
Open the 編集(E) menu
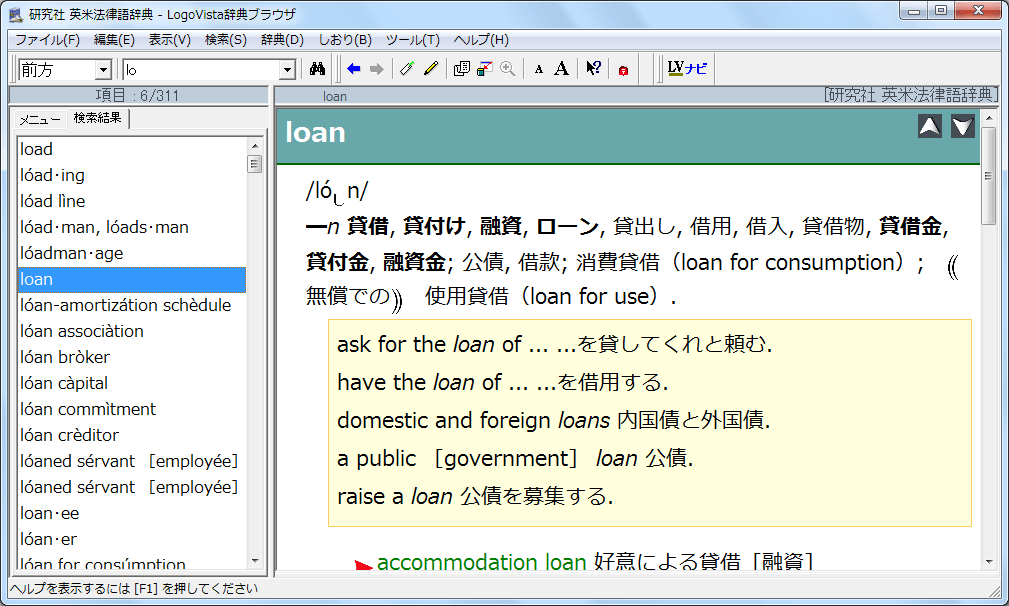coord(114,40)
